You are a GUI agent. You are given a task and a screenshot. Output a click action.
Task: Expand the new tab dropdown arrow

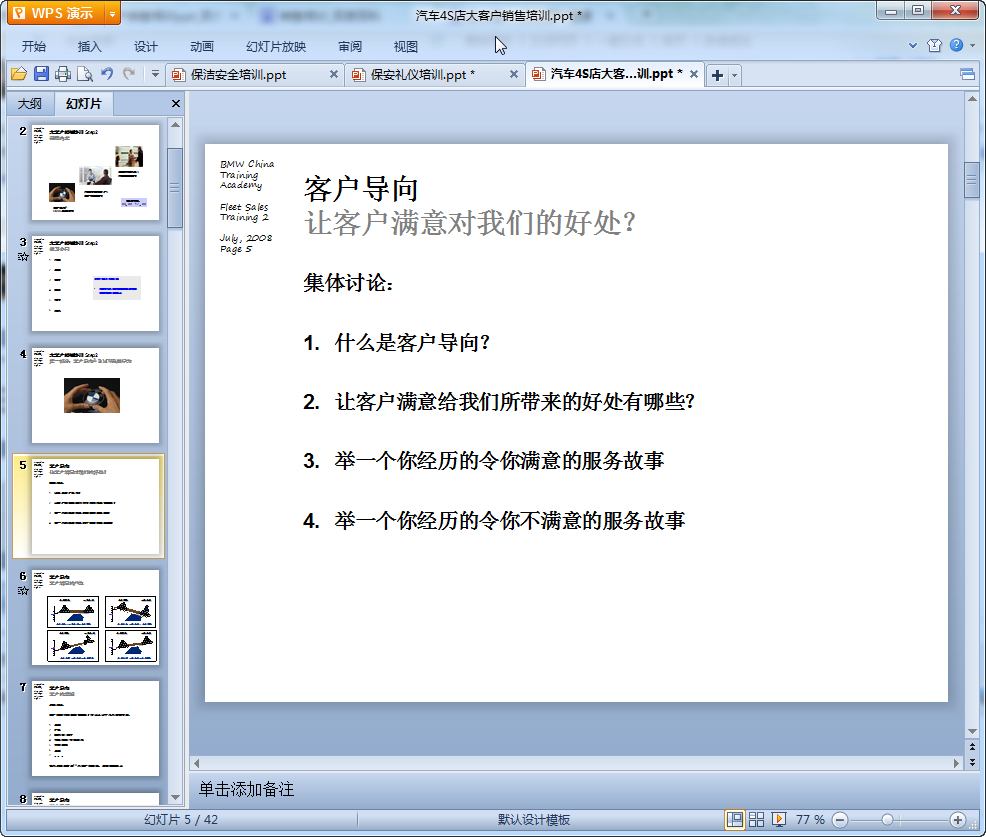[734, 75]
